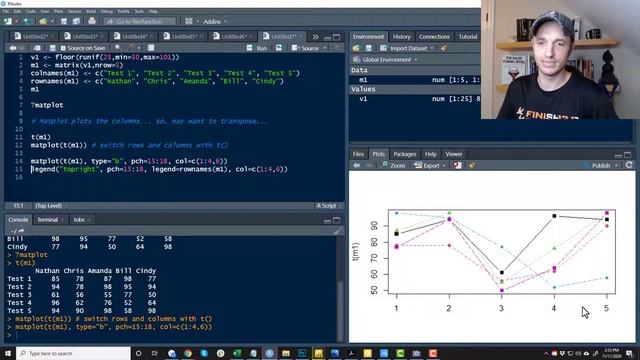Open the Edit menu
640x360 pixels.
(x=18, y=11)
